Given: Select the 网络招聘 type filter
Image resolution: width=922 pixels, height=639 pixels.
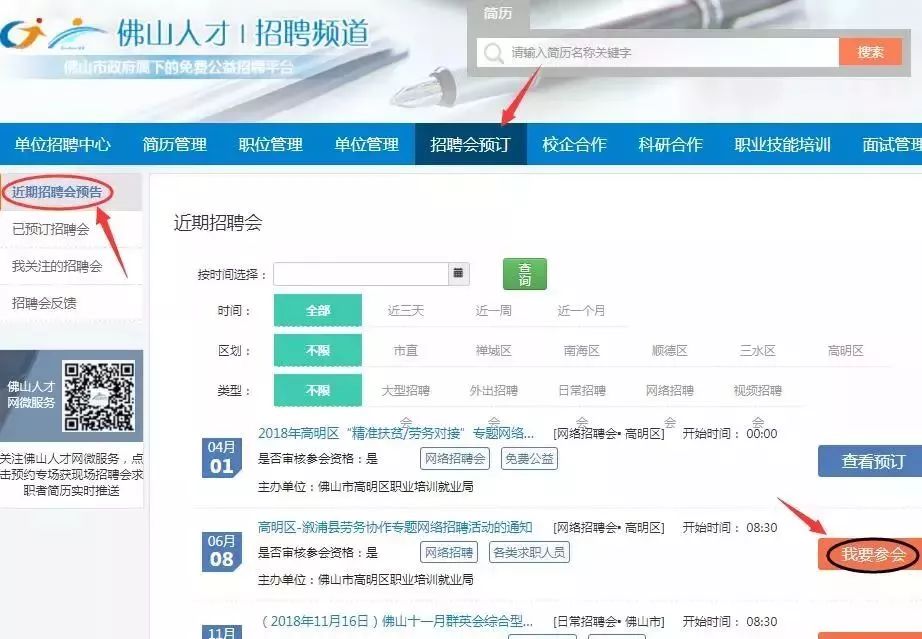Looking at the screenshot, I should tap(670, 390).
